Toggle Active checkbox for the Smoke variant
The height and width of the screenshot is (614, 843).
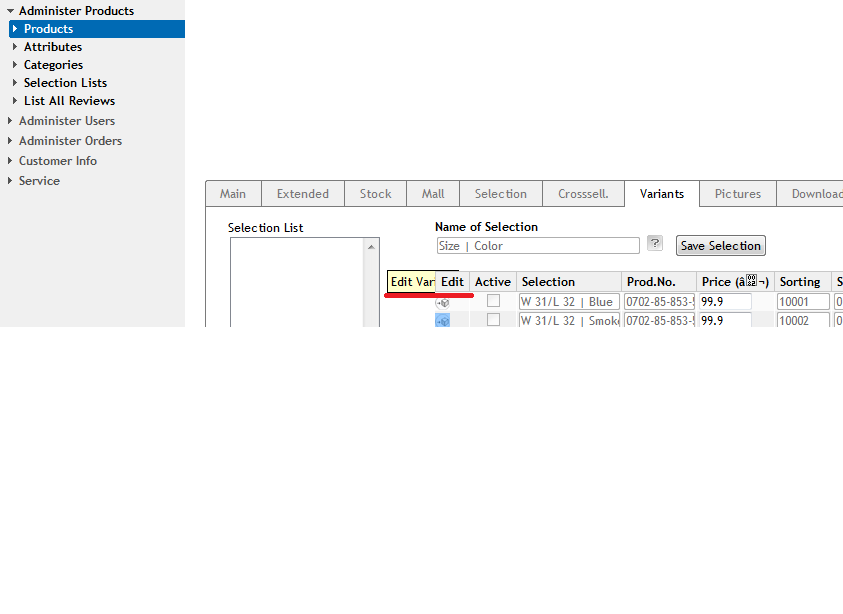pos(493,320)
